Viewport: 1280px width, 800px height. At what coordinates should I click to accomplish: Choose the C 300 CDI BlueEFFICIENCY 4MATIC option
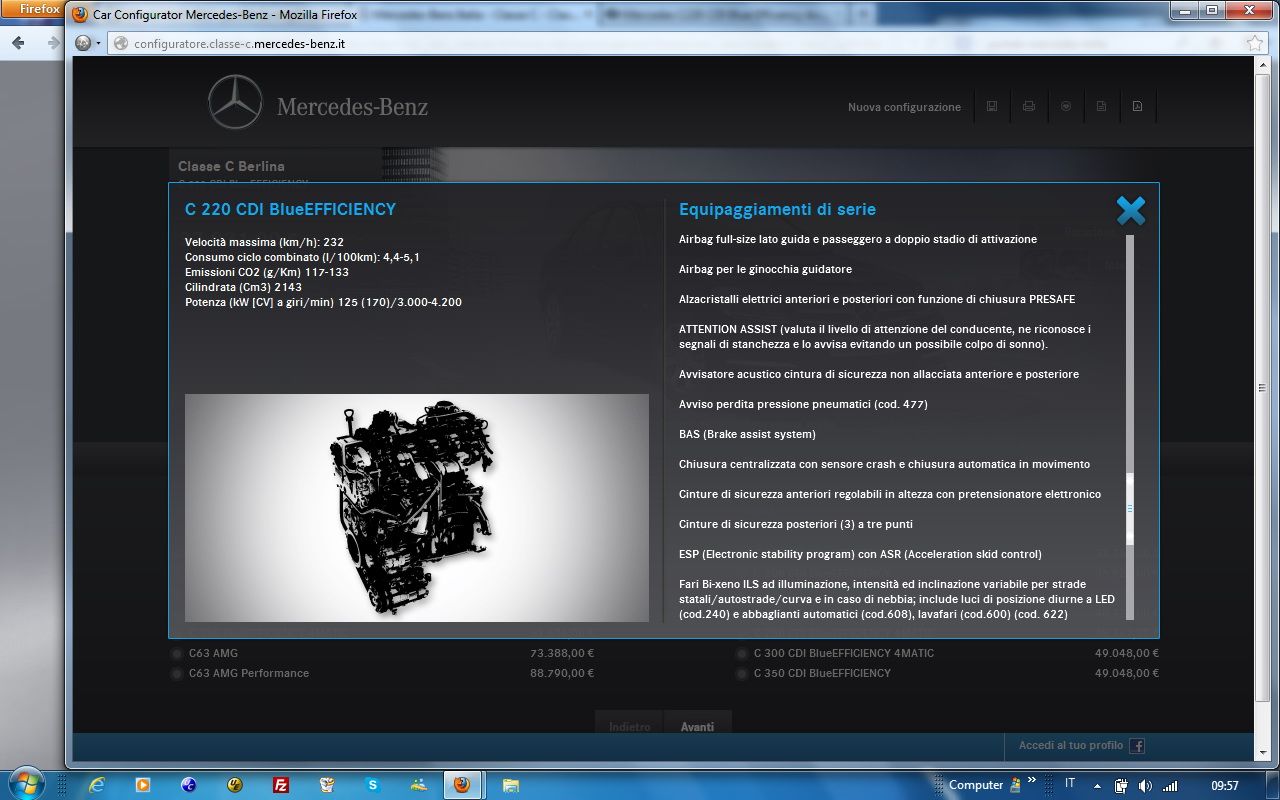(742, 654)
